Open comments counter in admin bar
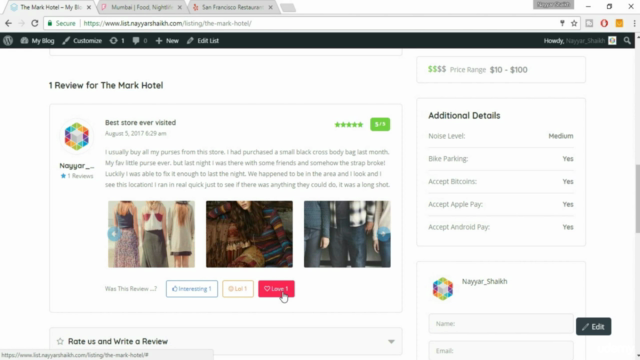640x360 pixels. [x=140, y=40]
